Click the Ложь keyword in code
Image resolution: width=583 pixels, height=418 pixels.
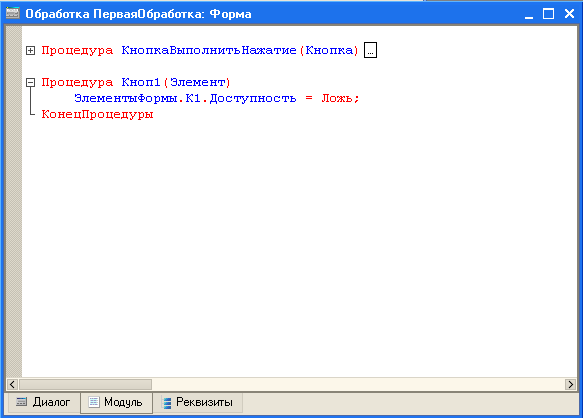click(337, 98)
